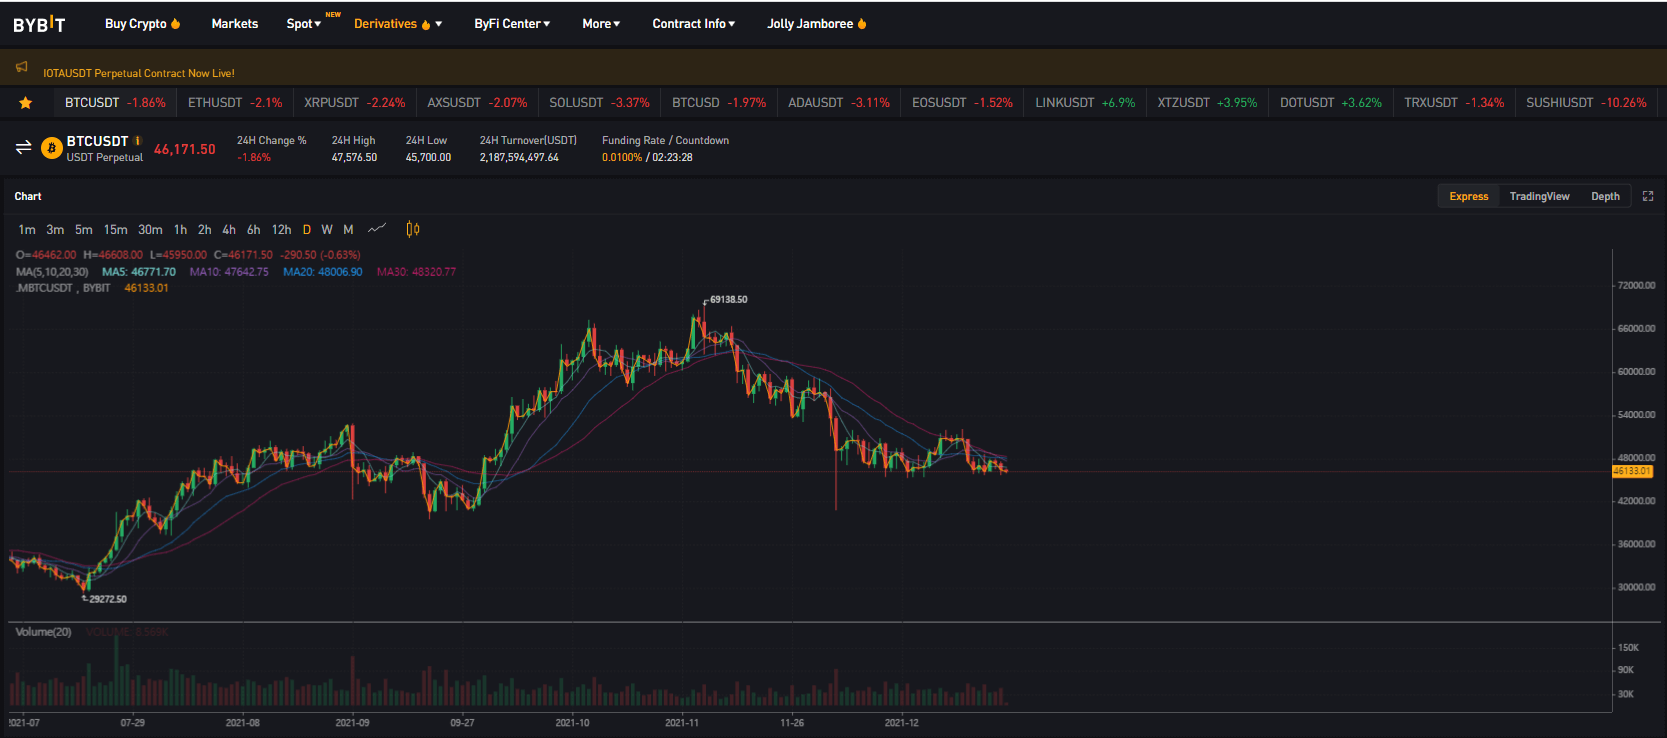Select EOSUSDT in the ticker bar
The height and width of the screenshot is (738, 1667).
(x=962, y=103)
